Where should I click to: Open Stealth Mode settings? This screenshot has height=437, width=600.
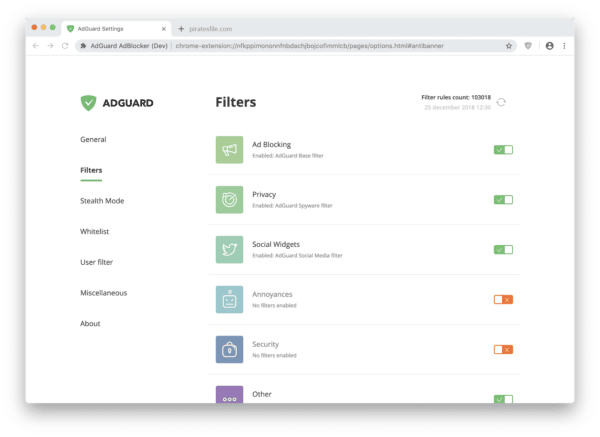(x=102, y=201)
